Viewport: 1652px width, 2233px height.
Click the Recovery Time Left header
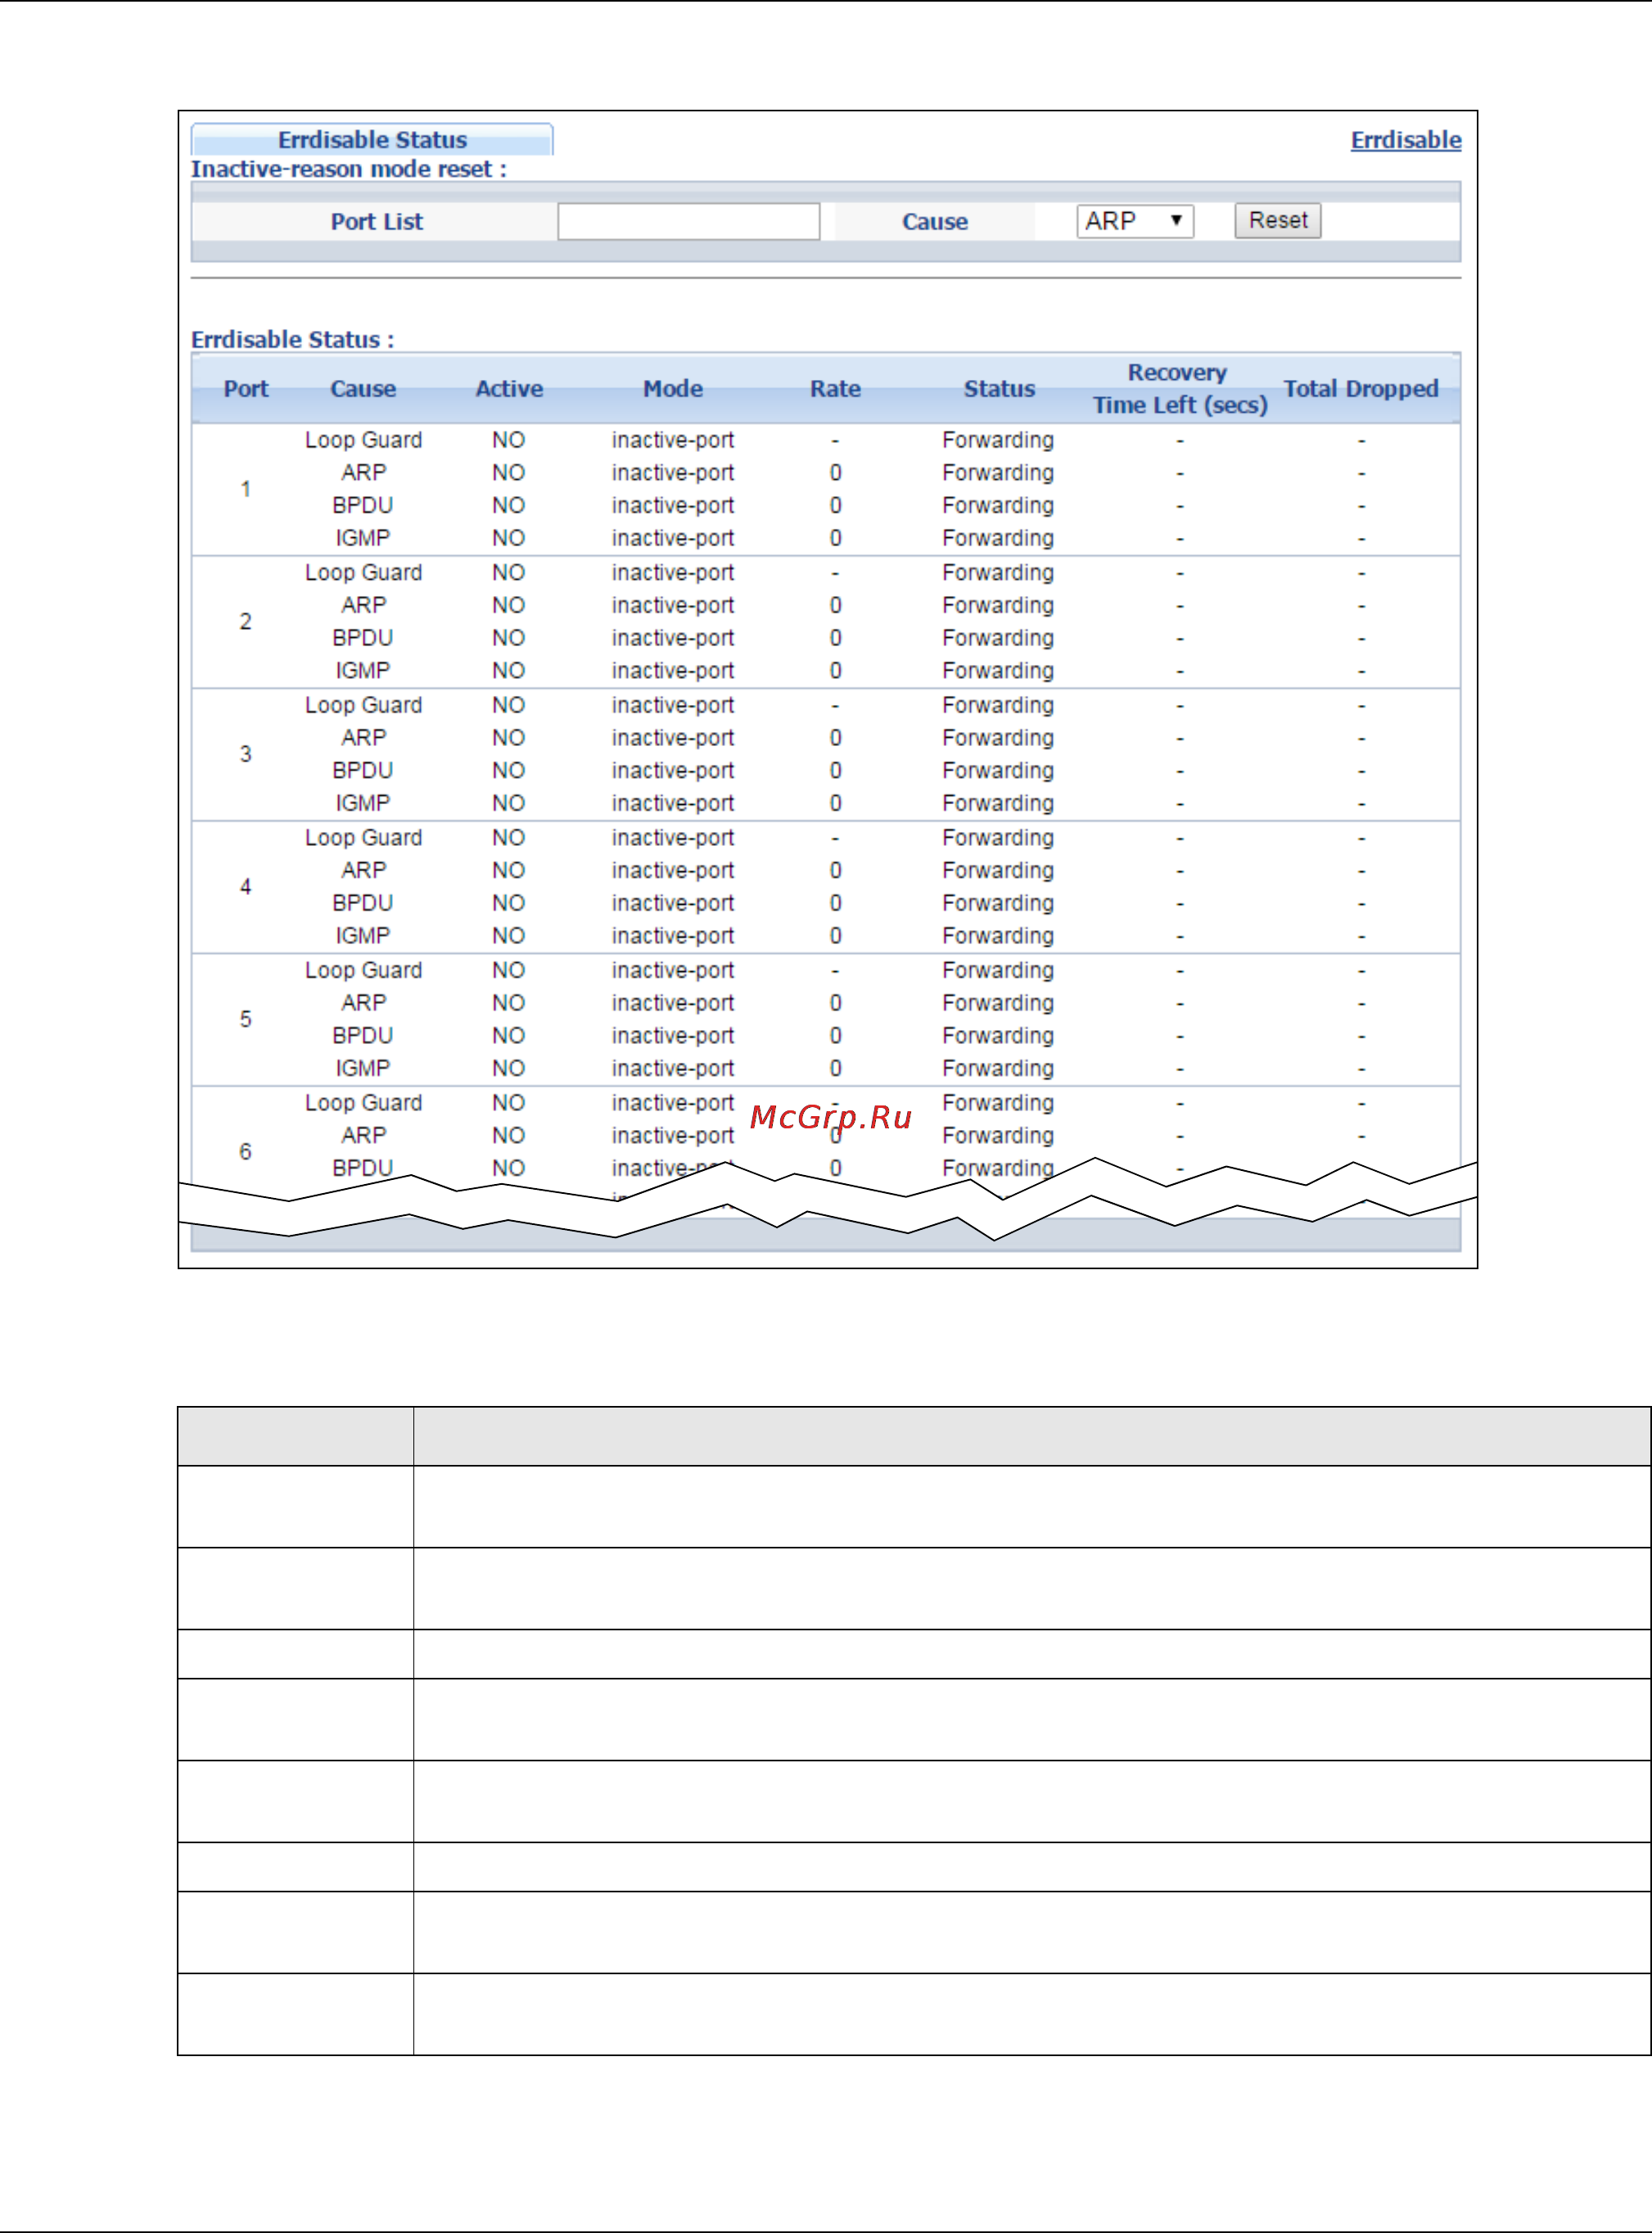click(x=1180, y=389)
